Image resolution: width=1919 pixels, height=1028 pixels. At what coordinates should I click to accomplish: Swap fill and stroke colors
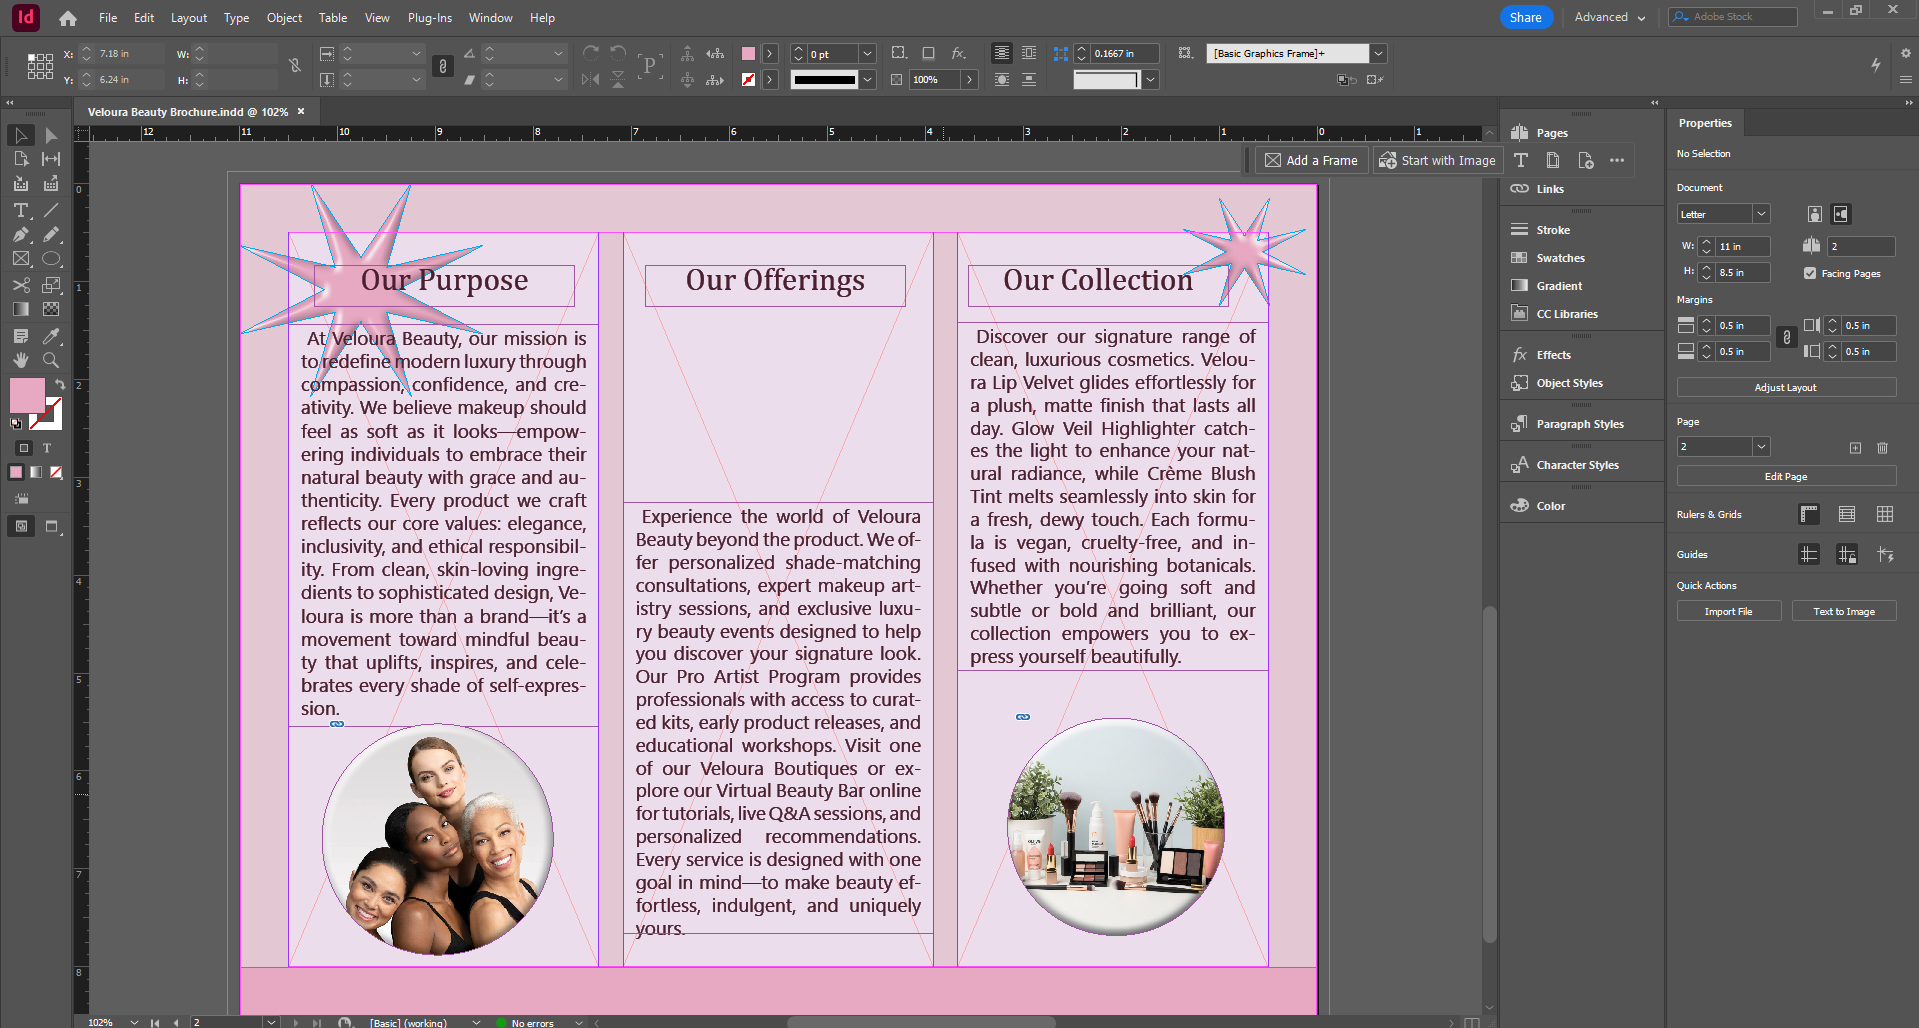59,384
